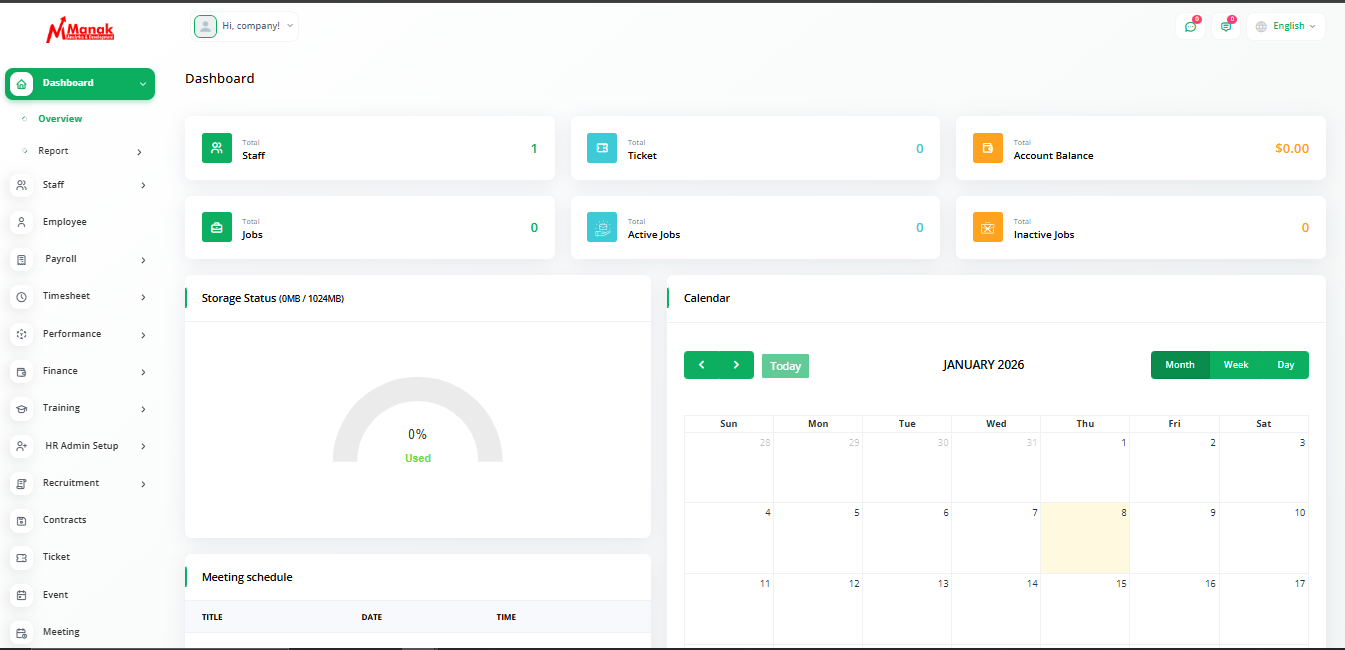Screen dimensions: 1345x650
Task: Go to next month in calendar
Action: pyautogui.click(x=736, y=365)
